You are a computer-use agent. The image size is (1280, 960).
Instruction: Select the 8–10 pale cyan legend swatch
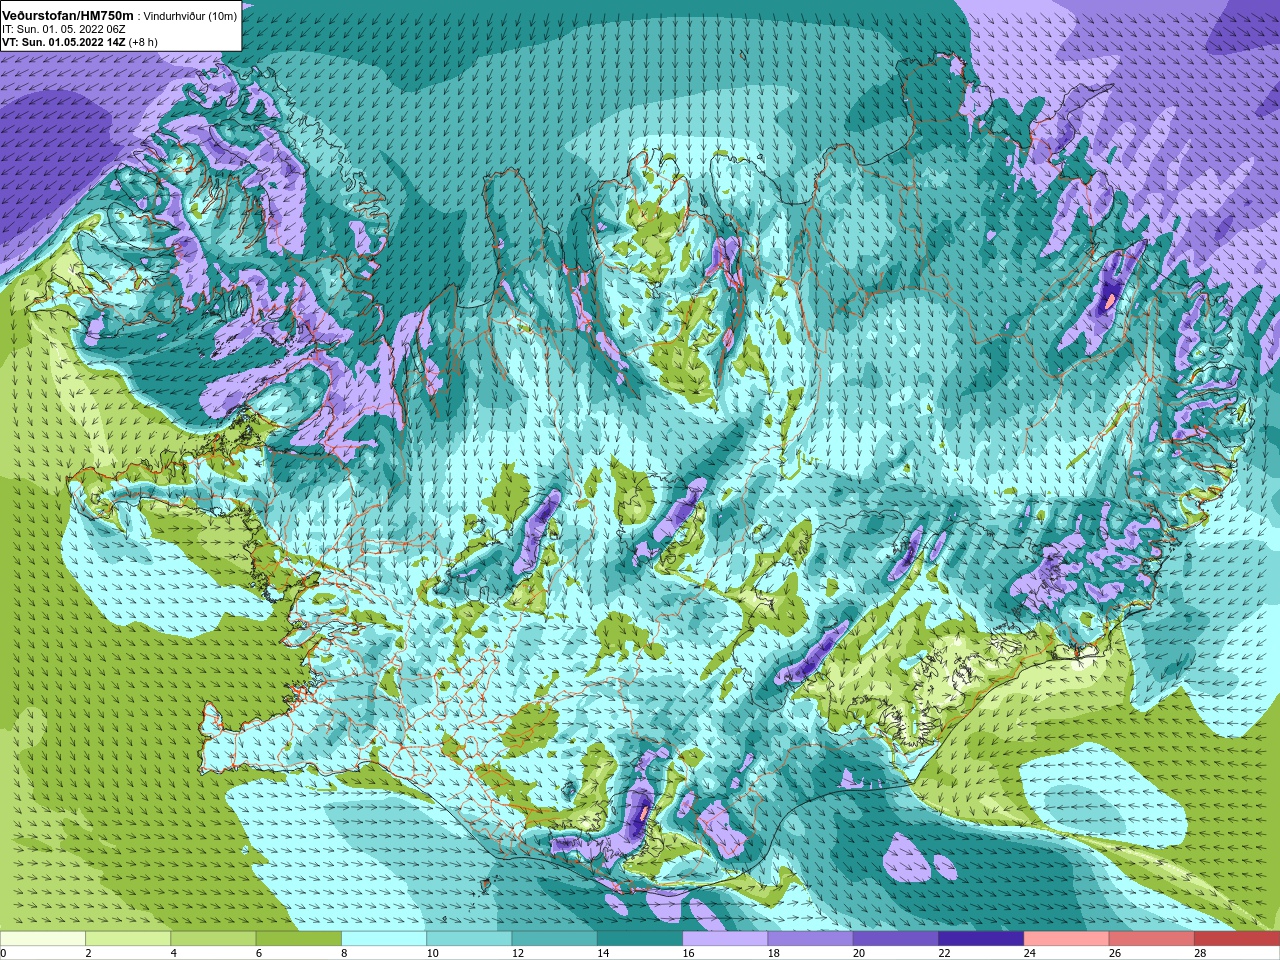384,938
